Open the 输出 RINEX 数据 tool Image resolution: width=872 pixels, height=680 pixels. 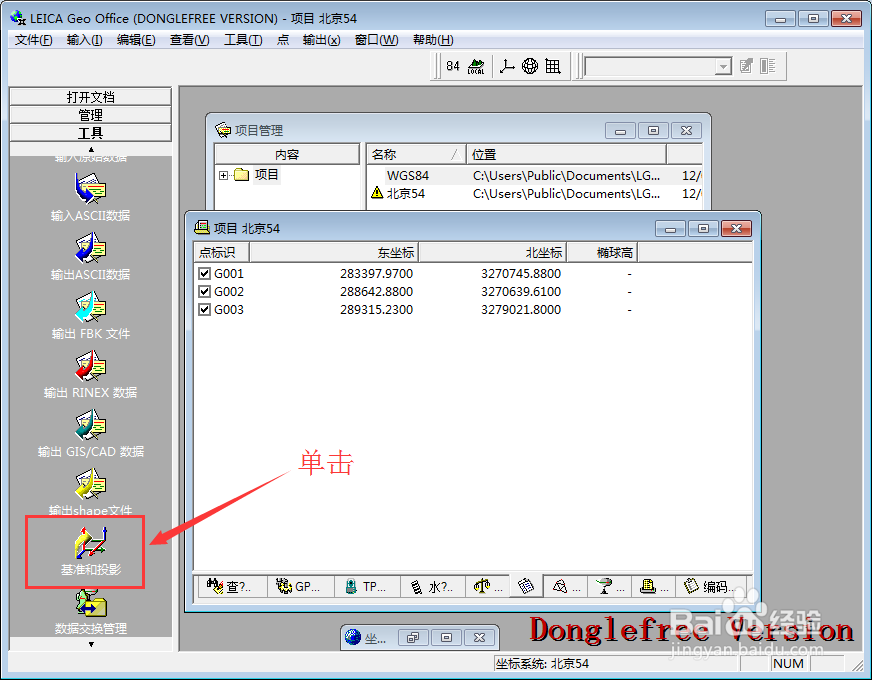click(90, 374)
